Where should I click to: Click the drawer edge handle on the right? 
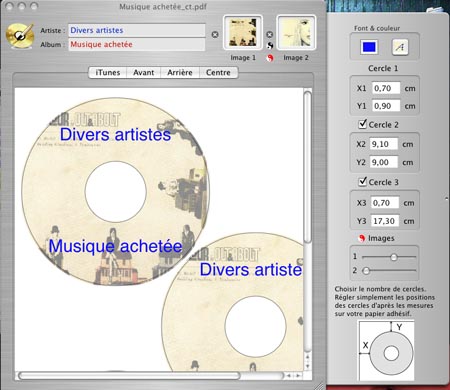click(x=447, y=199)
